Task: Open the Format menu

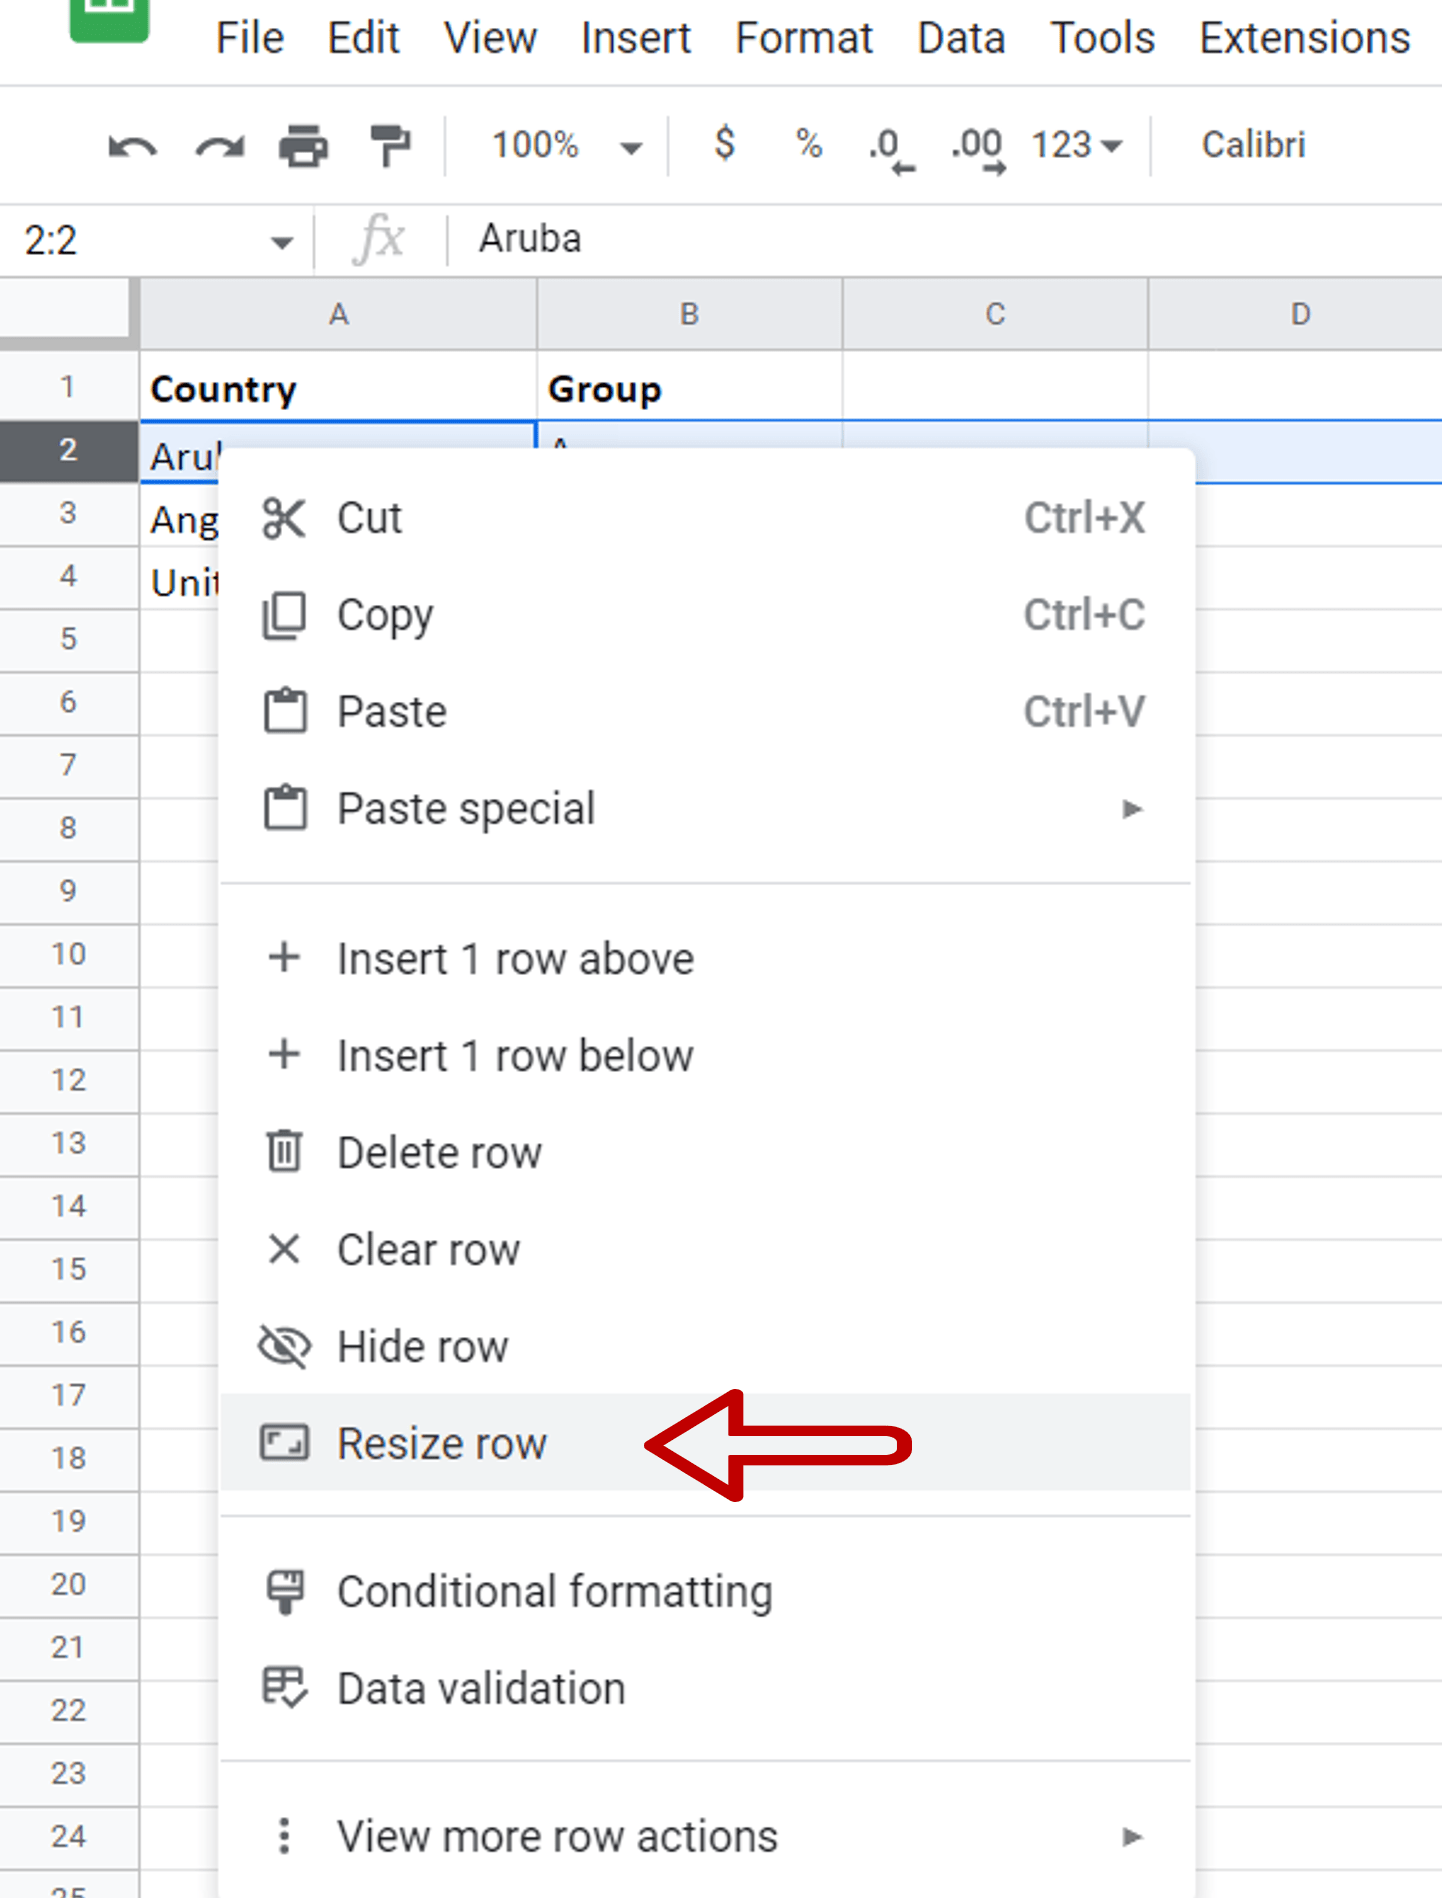Action: [x=803, y=38]
